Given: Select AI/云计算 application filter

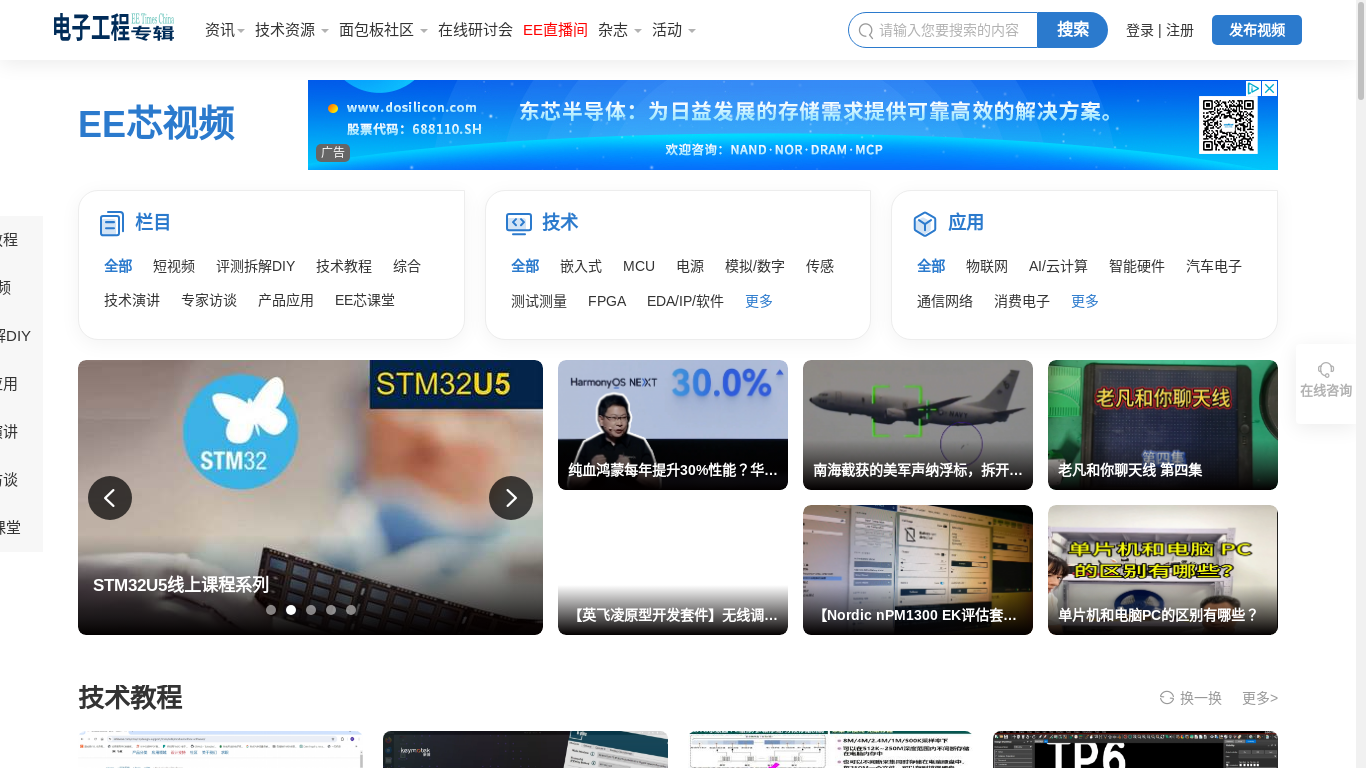Looking at the screenshot, I should tap(1058, 266).
